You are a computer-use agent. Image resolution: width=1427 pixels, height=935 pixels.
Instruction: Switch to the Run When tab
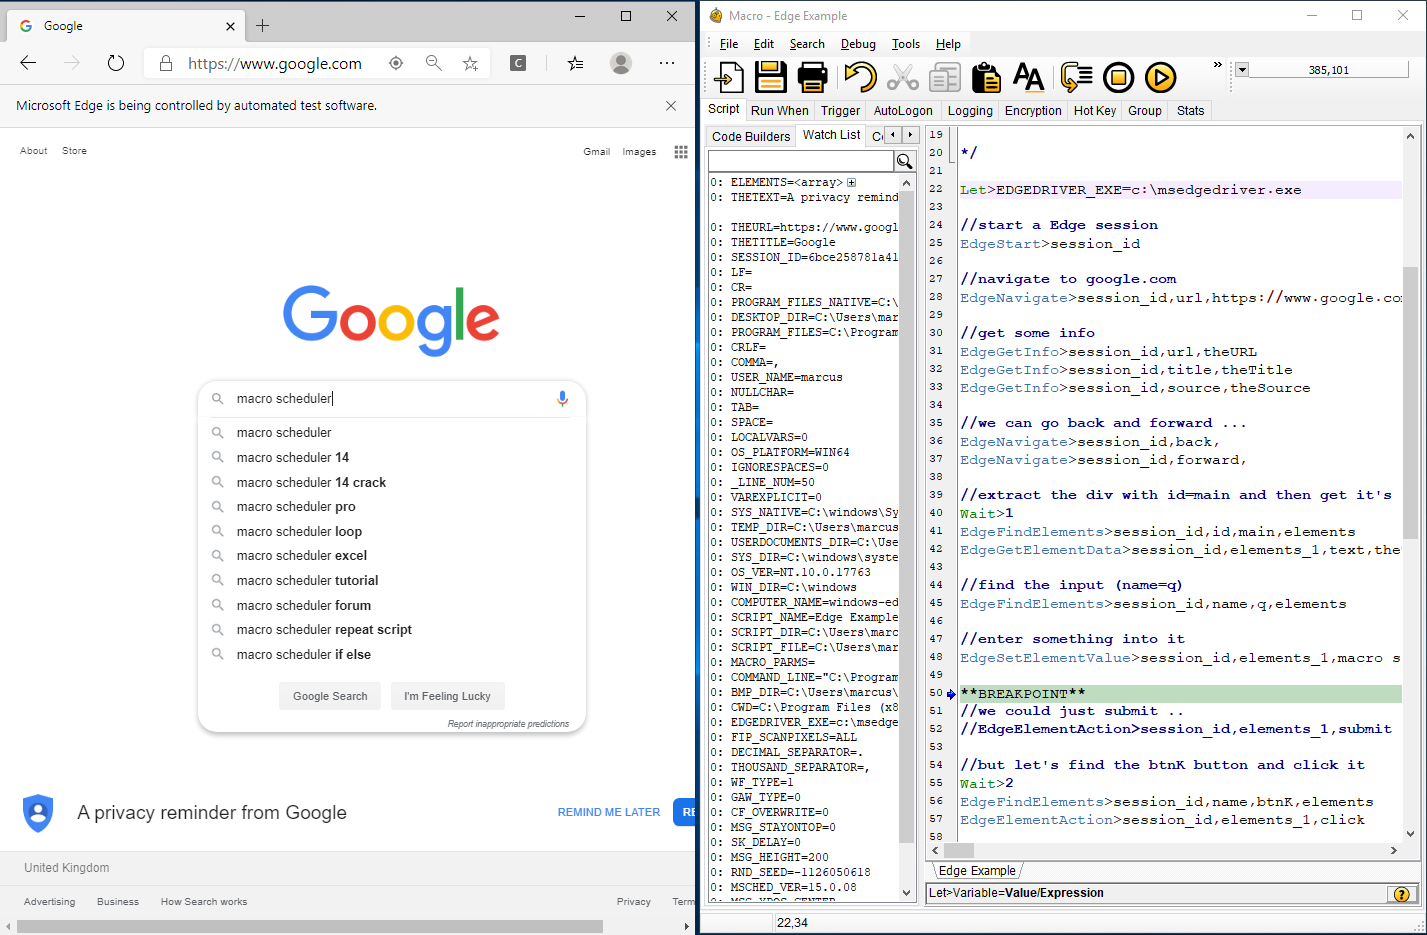pos(779,111)
